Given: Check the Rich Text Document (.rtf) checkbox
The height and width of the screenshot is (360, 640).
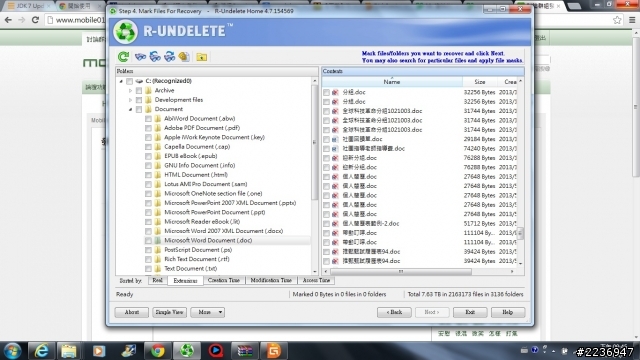Looking at the screenshot, I should point(148,259).
